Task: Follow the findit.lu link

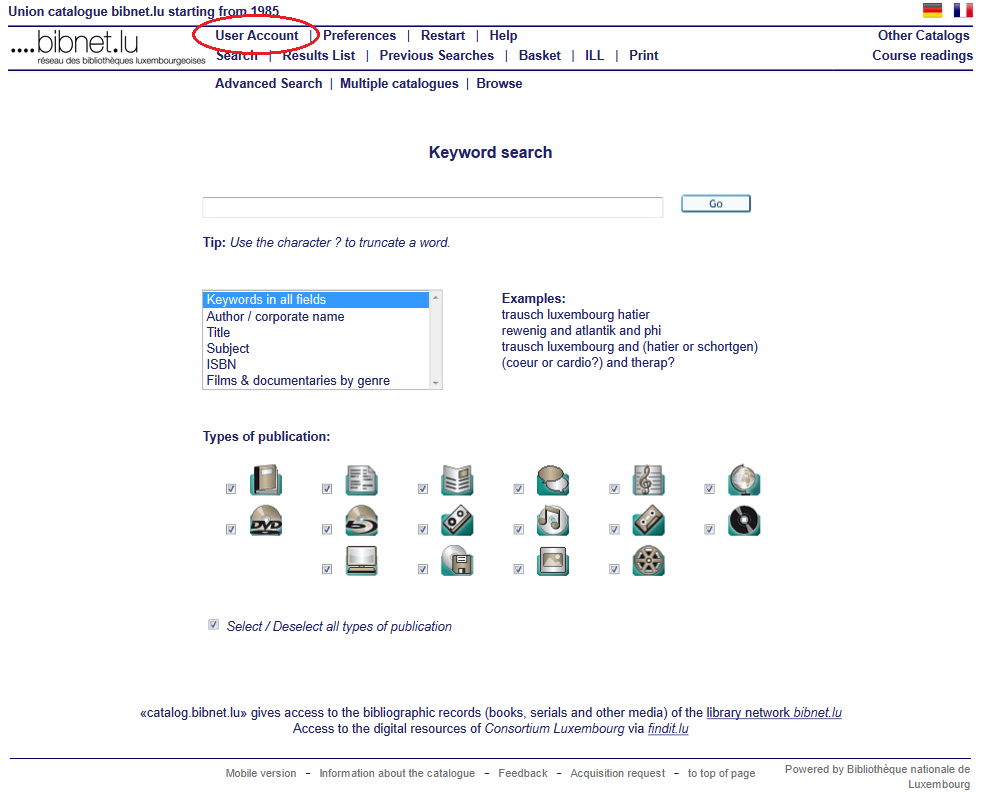Action: [x=668, y=729]
